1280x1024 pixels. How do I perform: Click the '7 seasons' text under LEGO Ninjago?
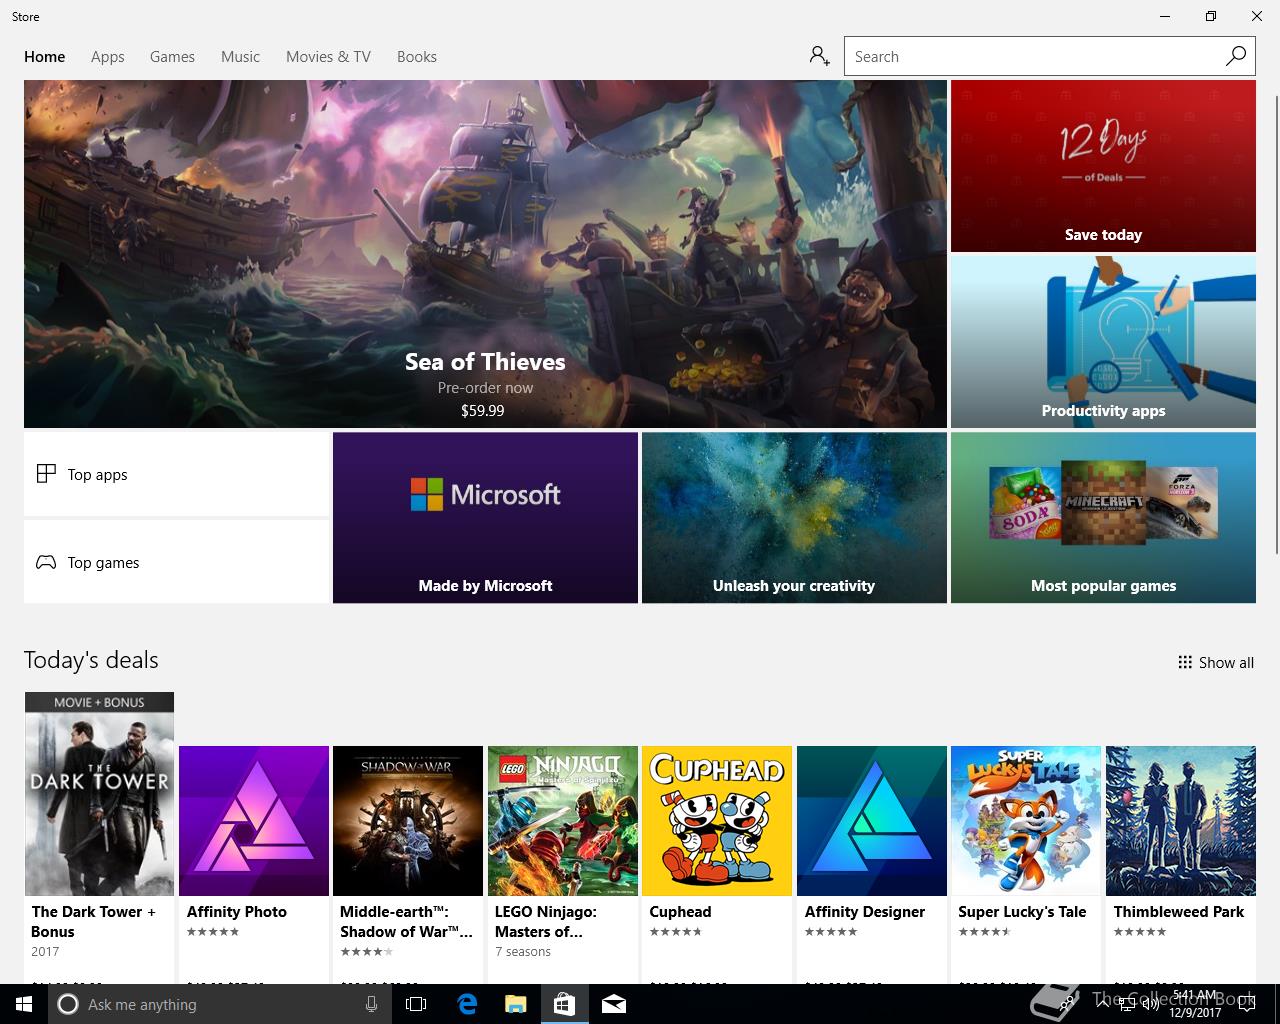[523, 951]
